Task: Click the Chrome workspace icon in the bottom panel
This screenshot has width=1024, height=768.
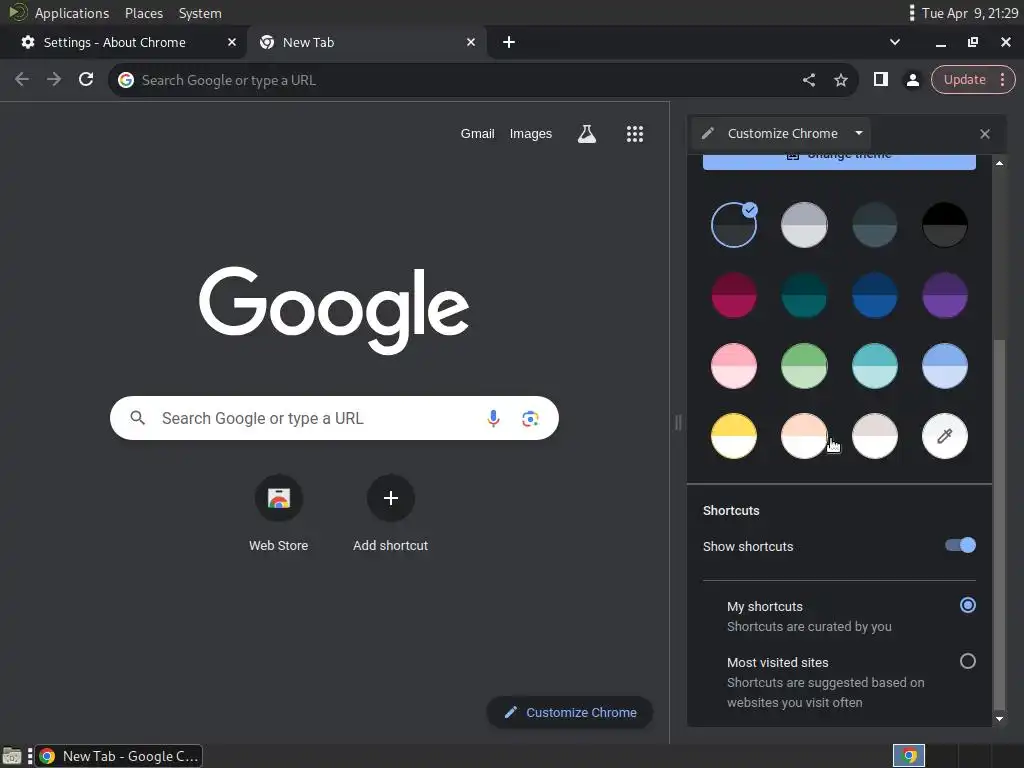Action: point(908,756)
